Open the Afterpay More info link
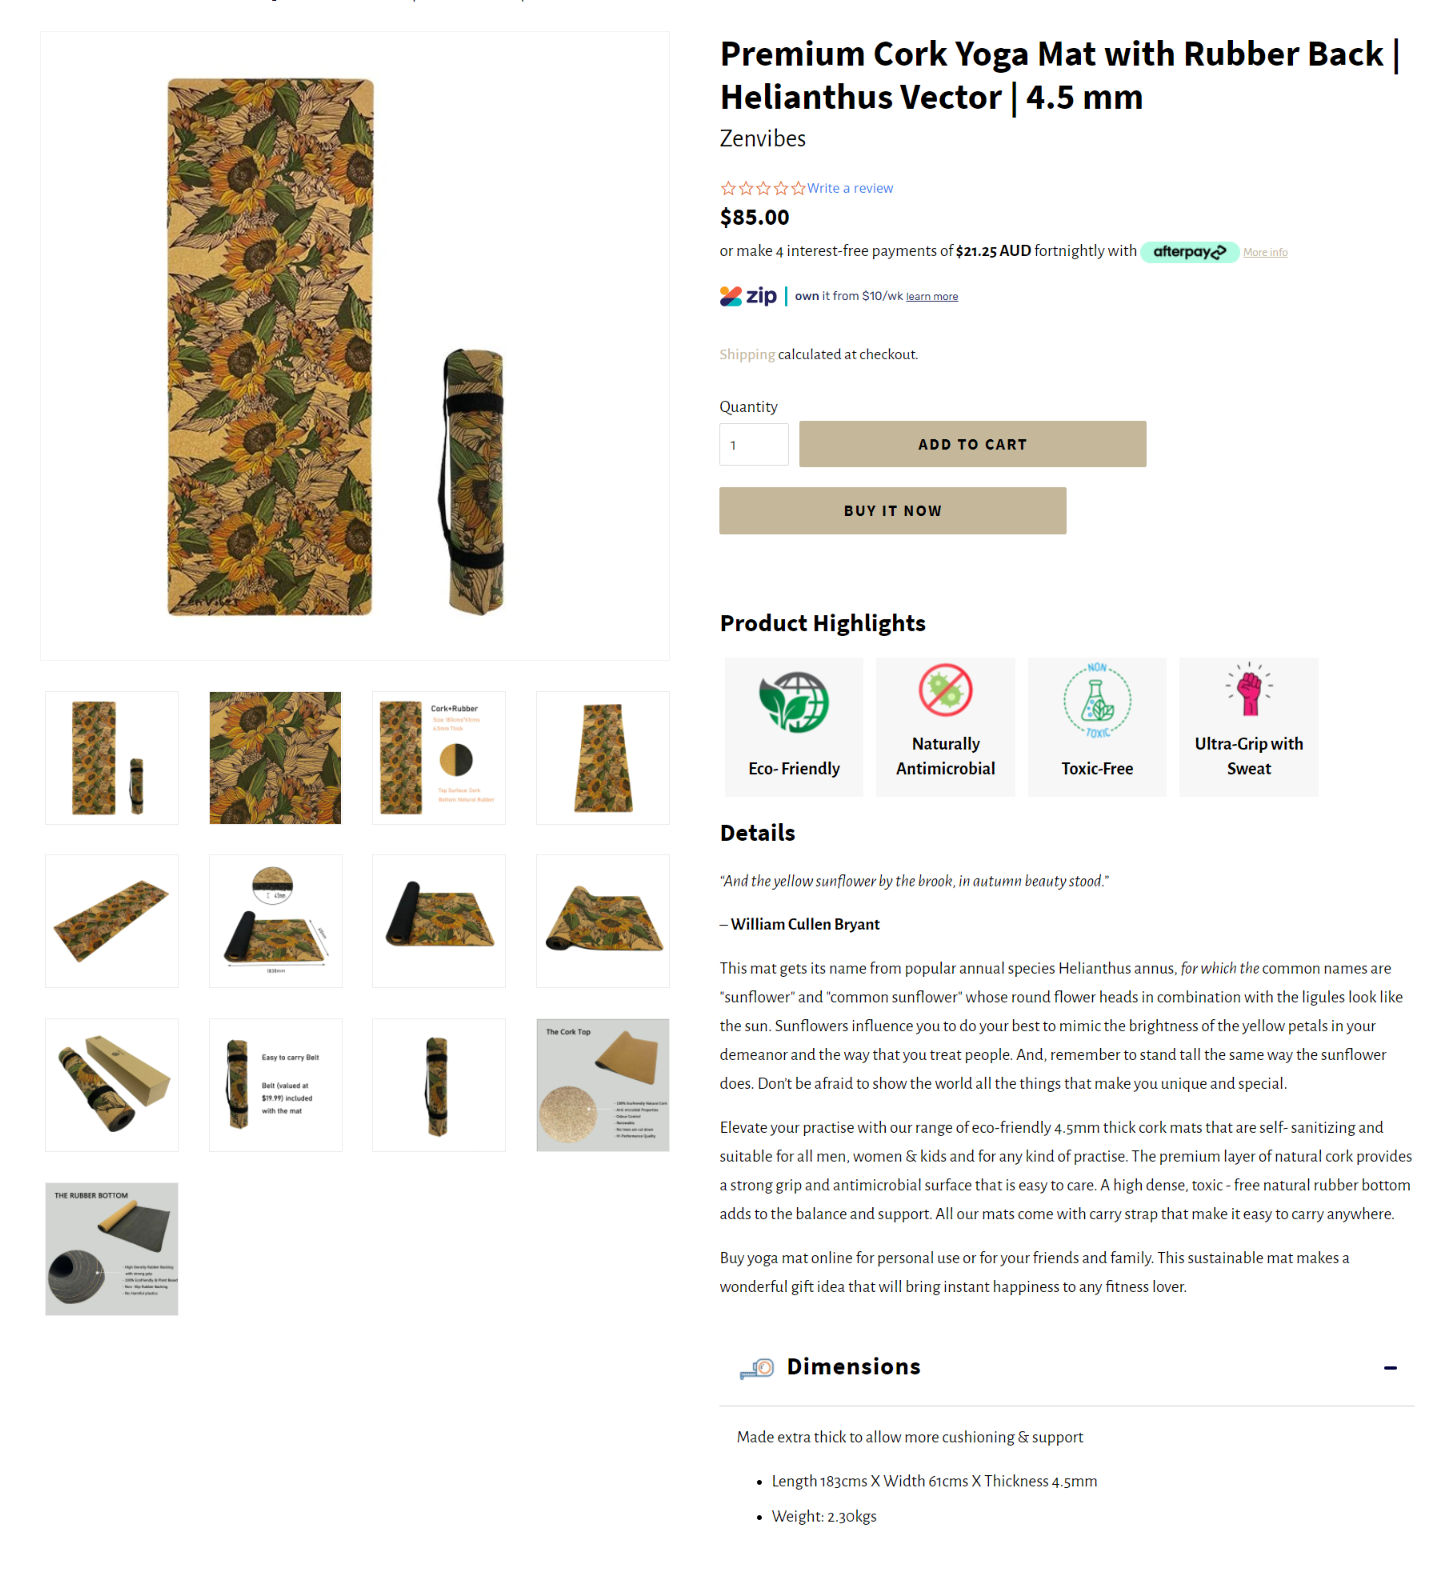Image resolution: width=1435 pixels, height=1572 pixels. click(x=1265, y=252)
